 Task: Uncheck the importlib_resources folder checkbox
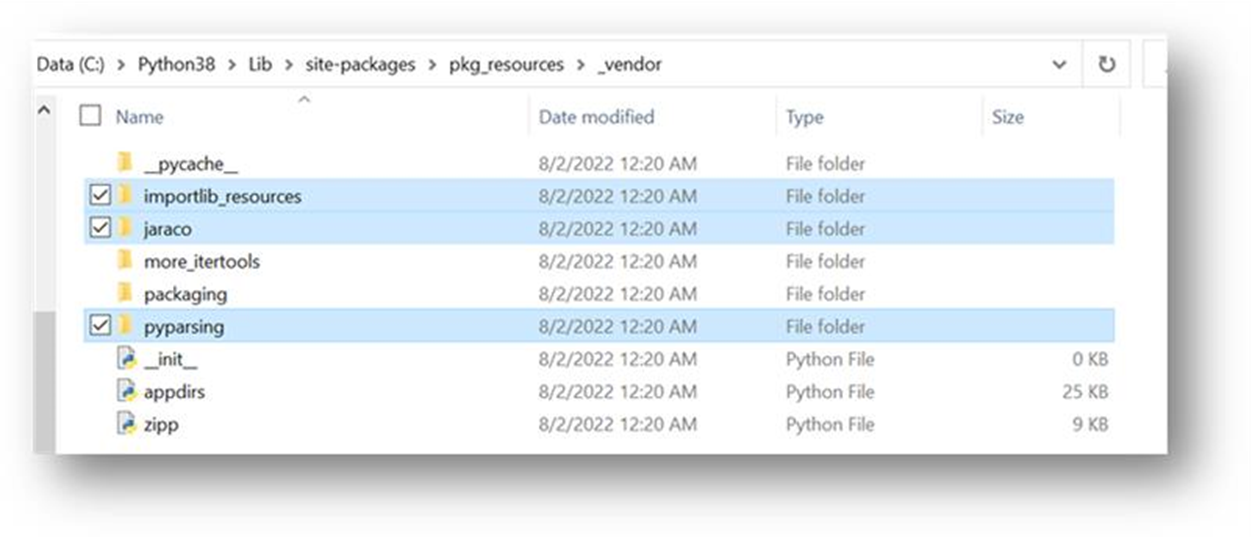(99, 196)
